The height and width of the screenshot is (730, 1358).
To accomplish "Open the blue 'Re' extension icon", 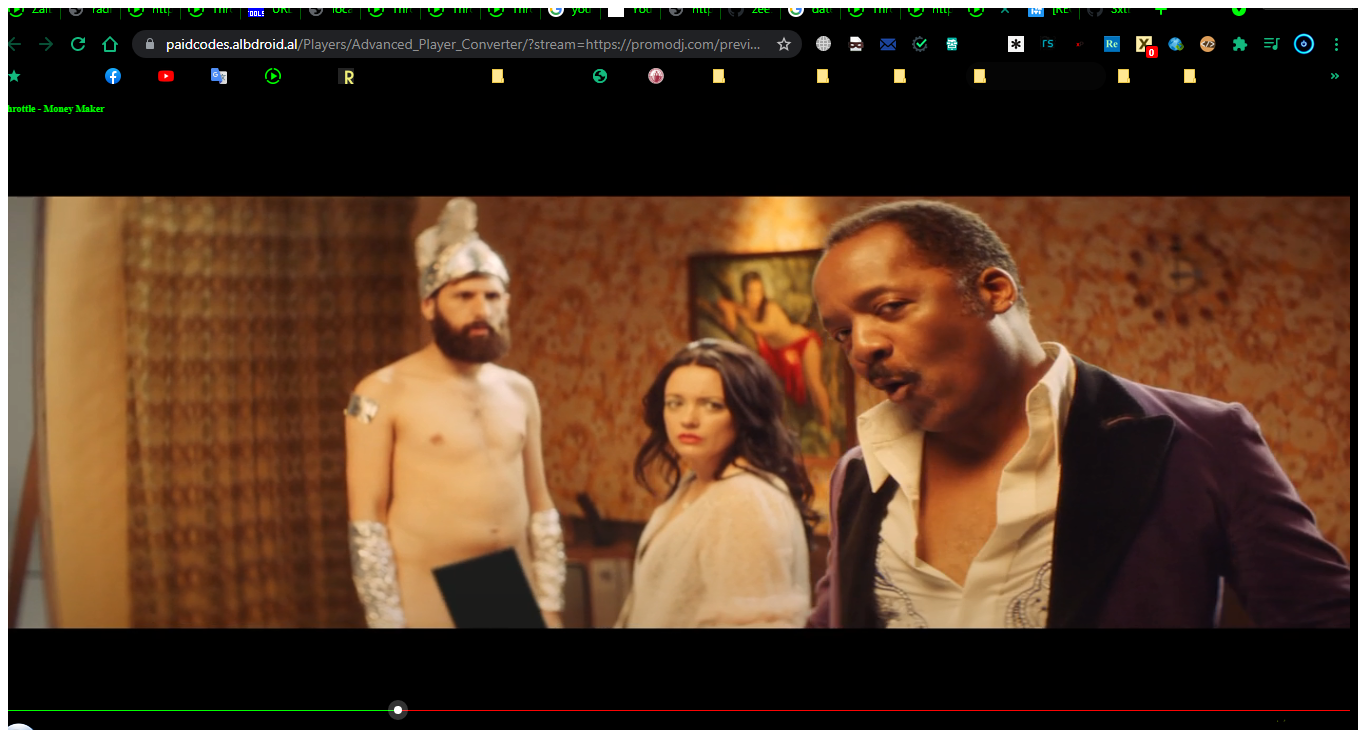I will tap(1112, 44).
